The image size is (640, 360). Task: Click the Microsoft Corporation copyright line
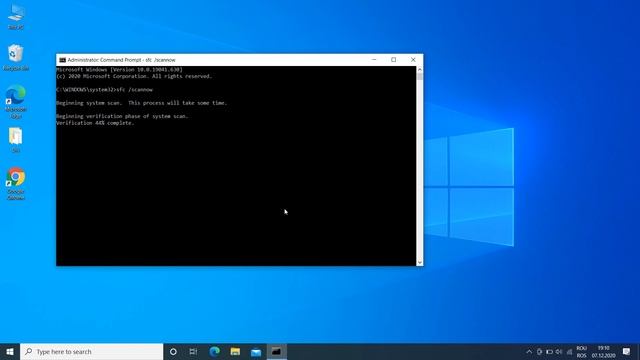134,76
